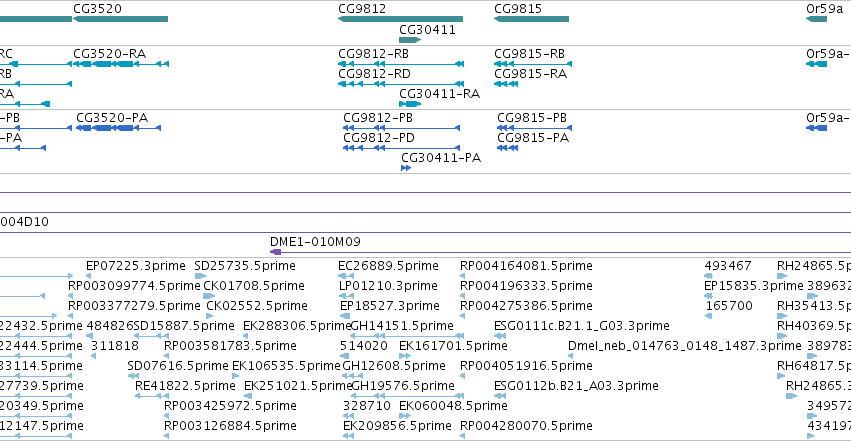Select the CG9815-PB protein label
Viewport: 851px width, 441px height.
click(x=532, y=118)
